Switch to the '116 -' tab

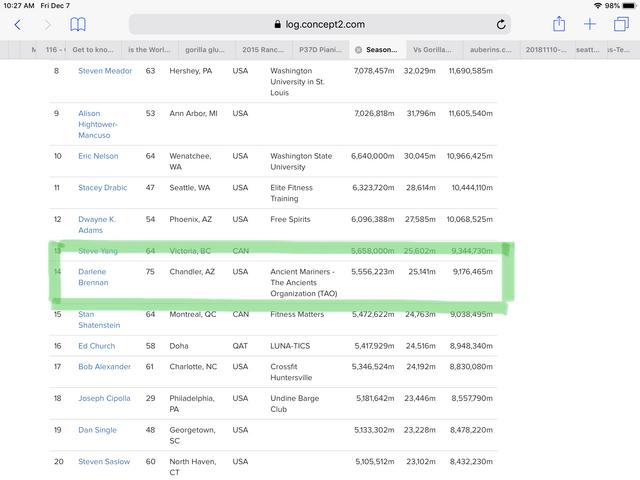click(55, 50)
